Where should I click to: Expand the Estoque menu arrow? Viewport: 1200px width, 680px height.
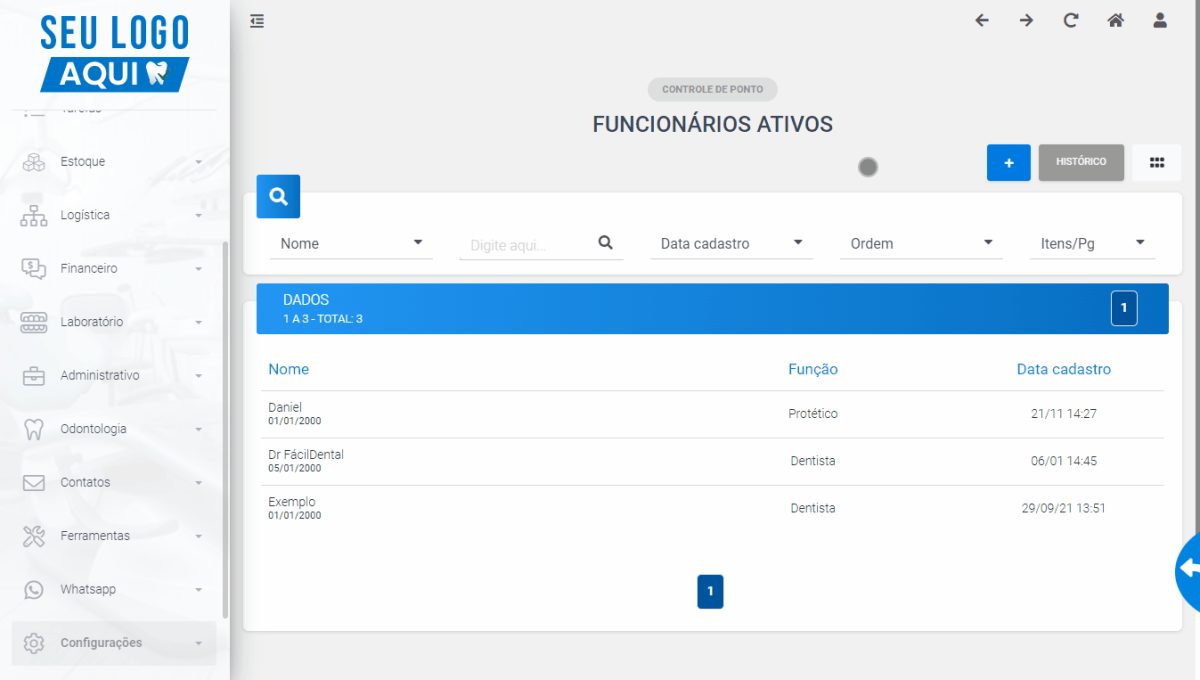click(x=198, y=162)
